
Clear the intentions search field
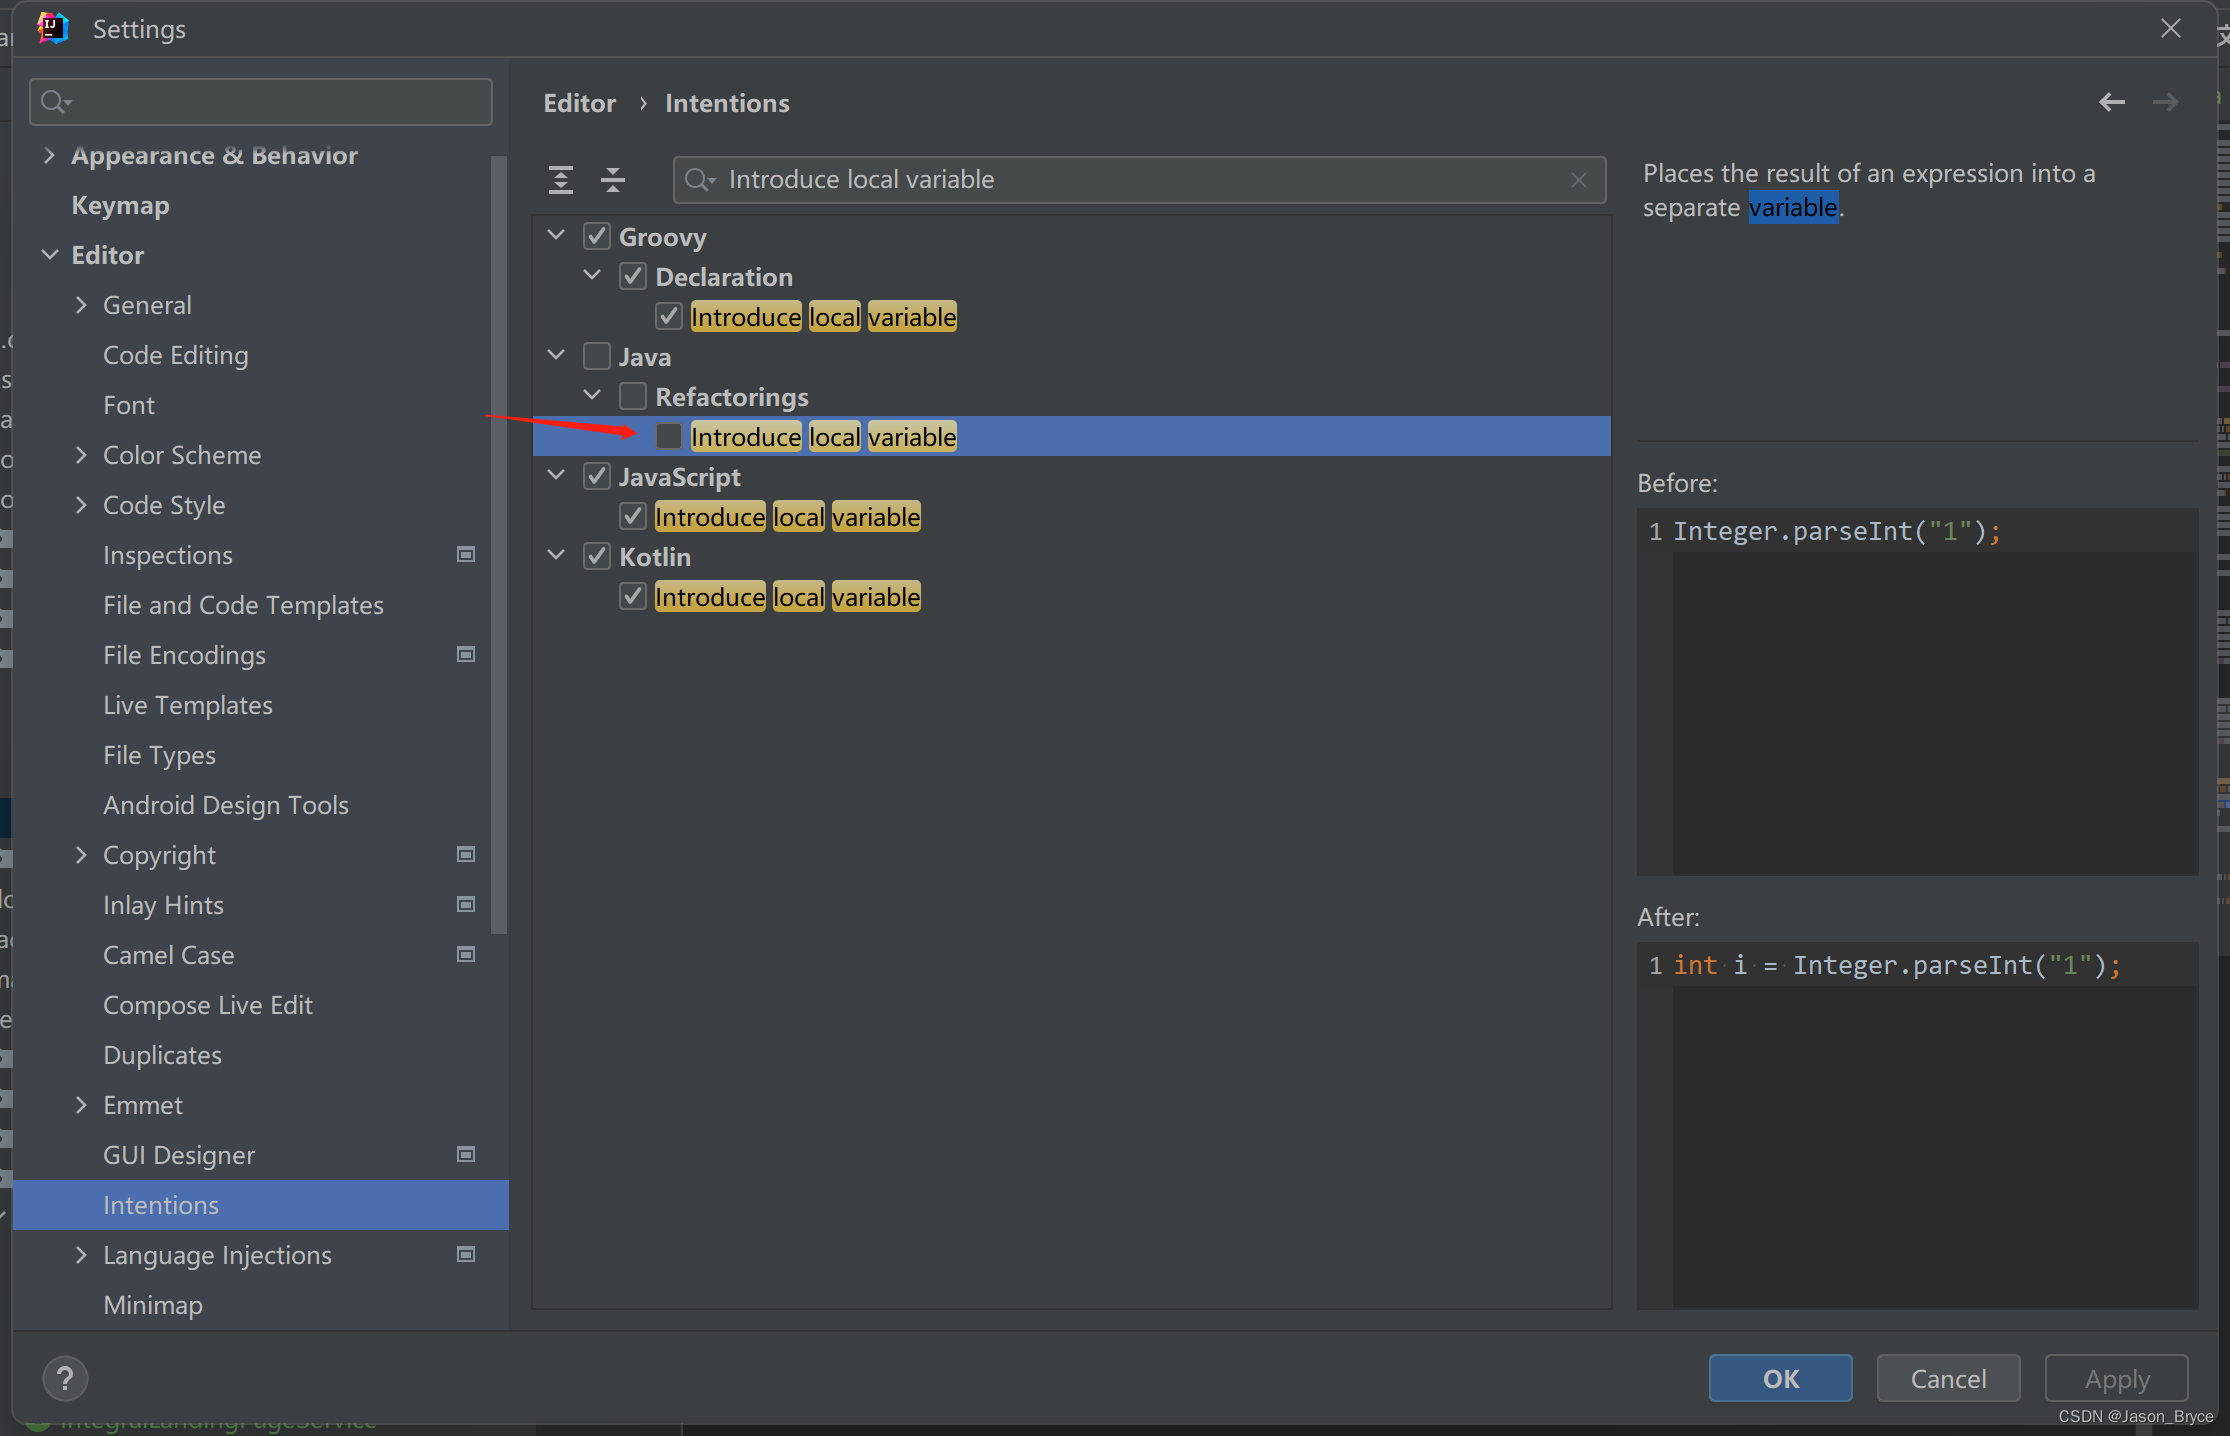pos(1579,180)
